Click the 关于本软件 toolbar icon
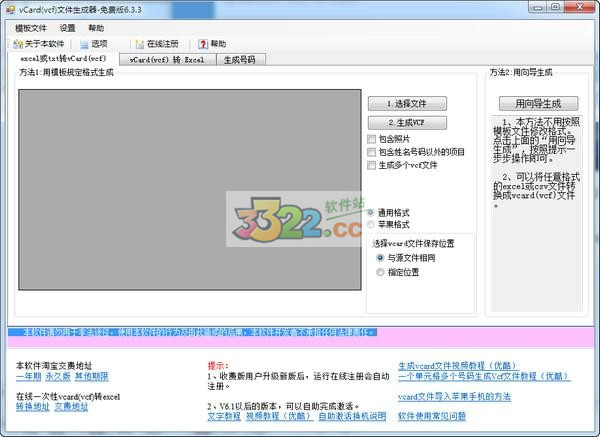Screen dimensions: 600x437 18,44
